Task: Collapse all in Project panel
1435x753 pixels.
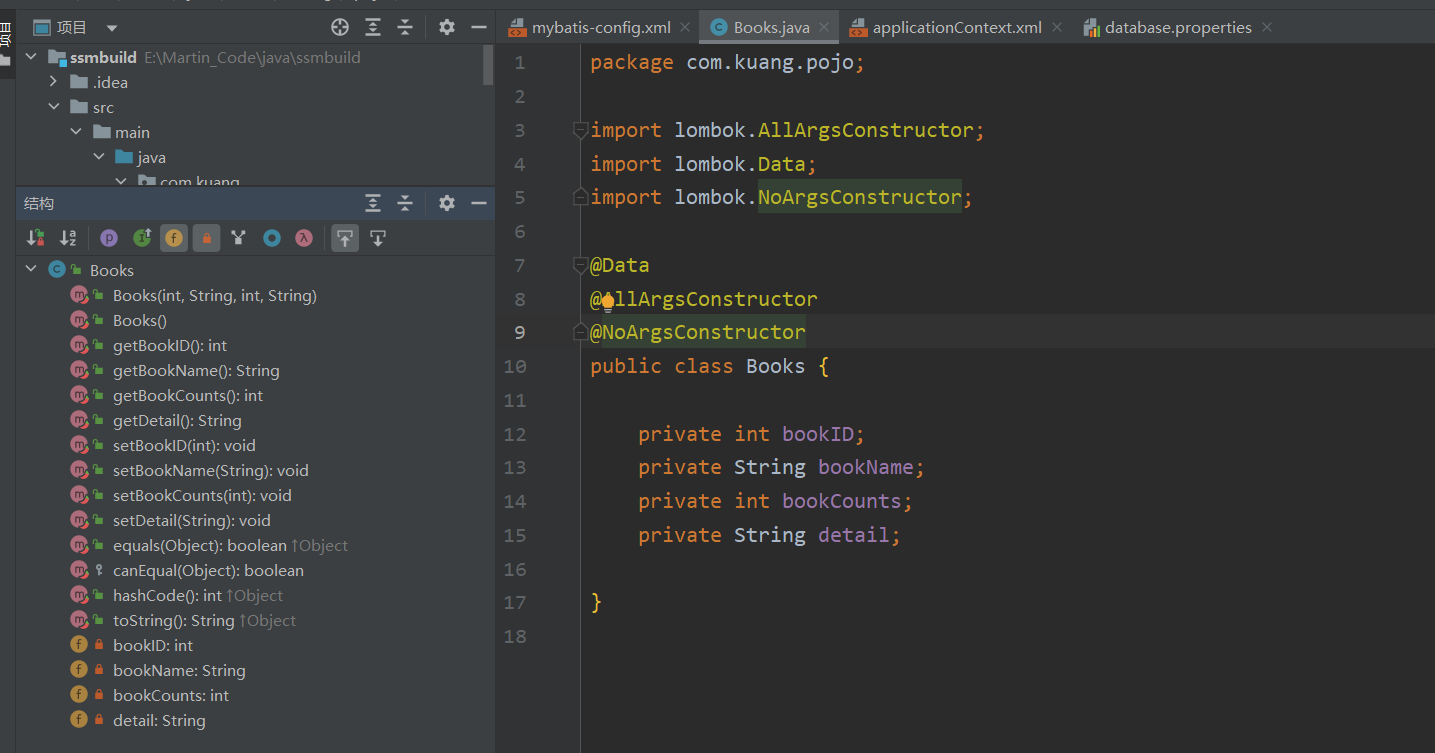Action: (x=405, y=27)
